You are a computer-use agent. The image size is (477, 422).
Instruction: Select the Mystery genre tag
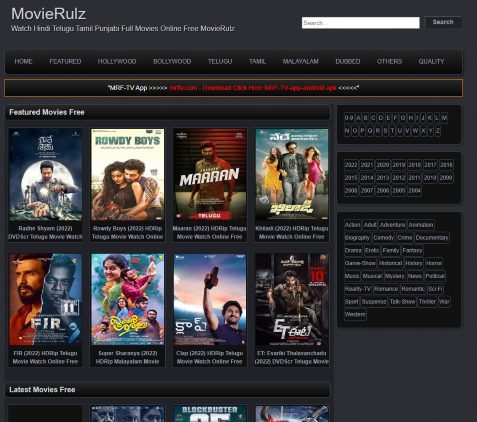click(x=394, y=276)
